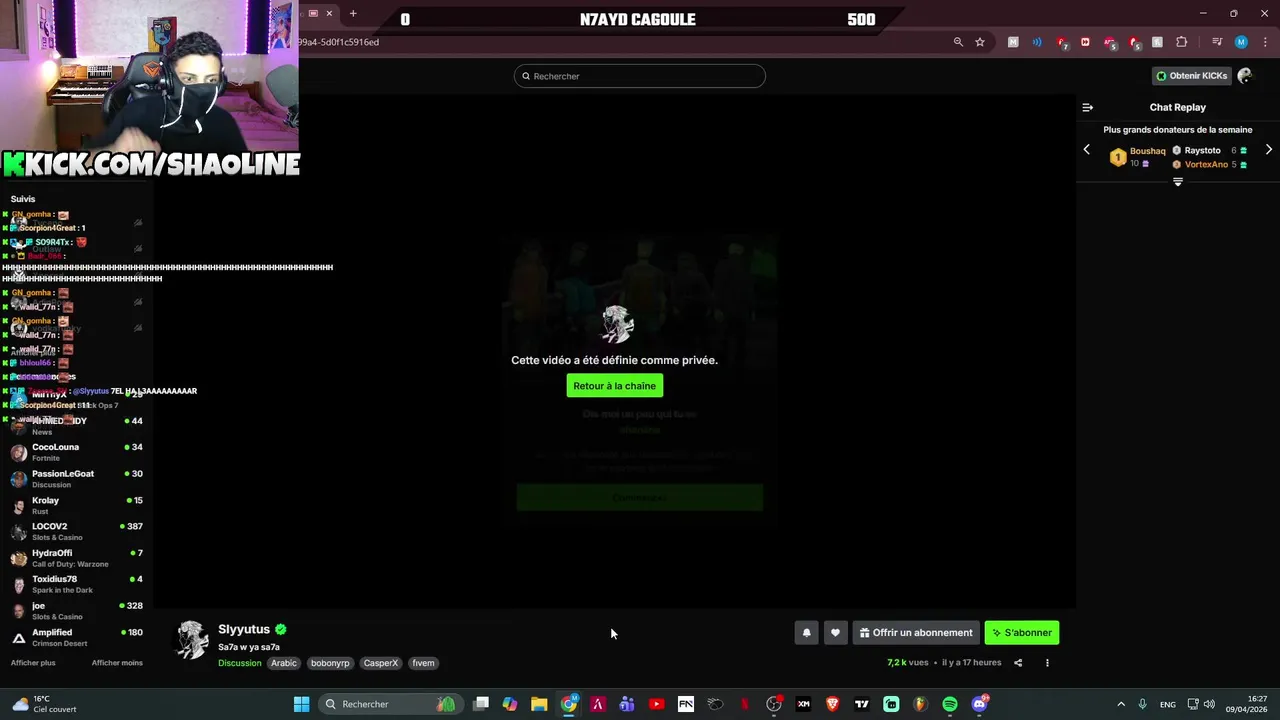
Task: Switch the ENG input language indicator
Action: click(1167, 704)
